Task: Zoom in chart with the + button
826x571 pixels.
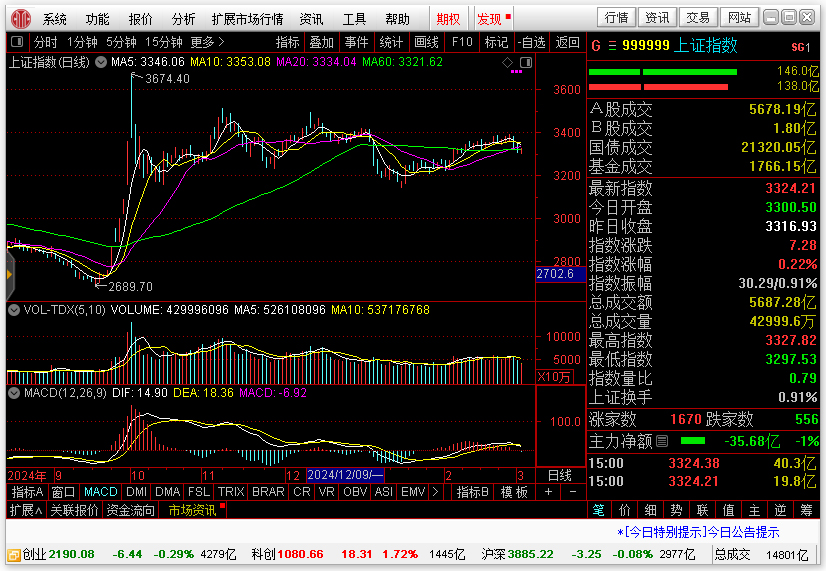Action: (548, 492)
